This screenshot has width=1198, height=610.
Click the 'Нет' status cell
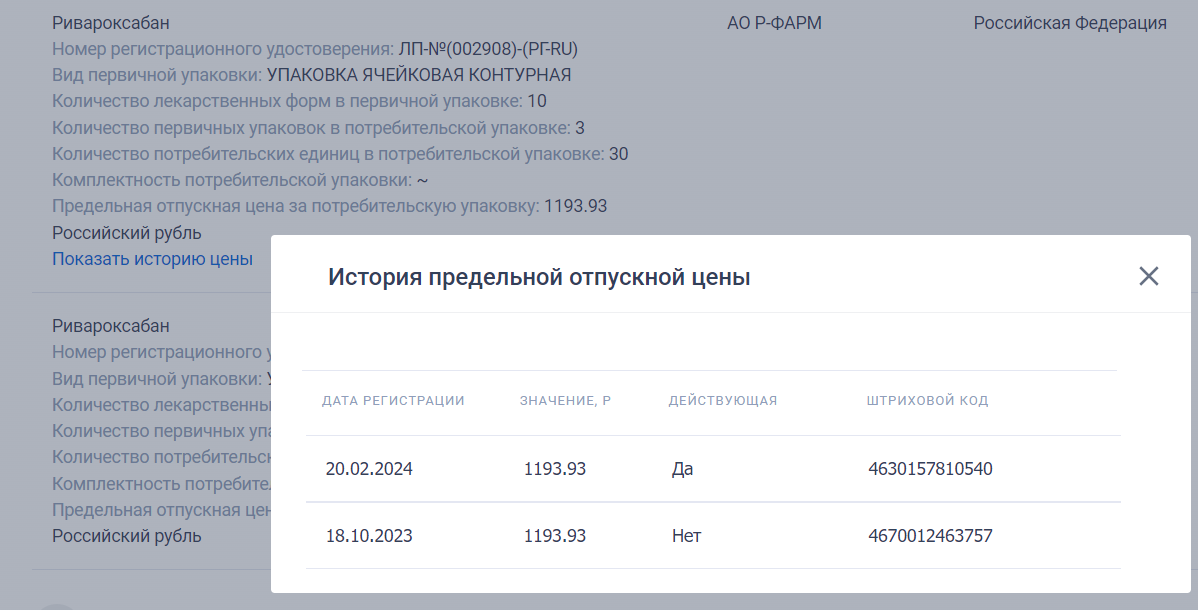point(686,536)
